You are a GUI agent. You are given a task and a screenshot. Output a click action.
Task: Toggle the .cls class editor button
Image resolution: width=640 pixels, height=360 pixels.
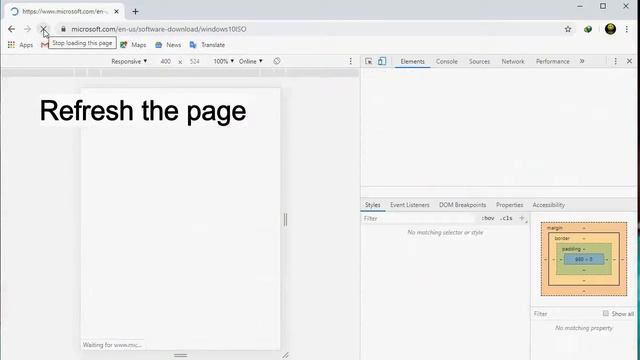(x=506, y=218)
